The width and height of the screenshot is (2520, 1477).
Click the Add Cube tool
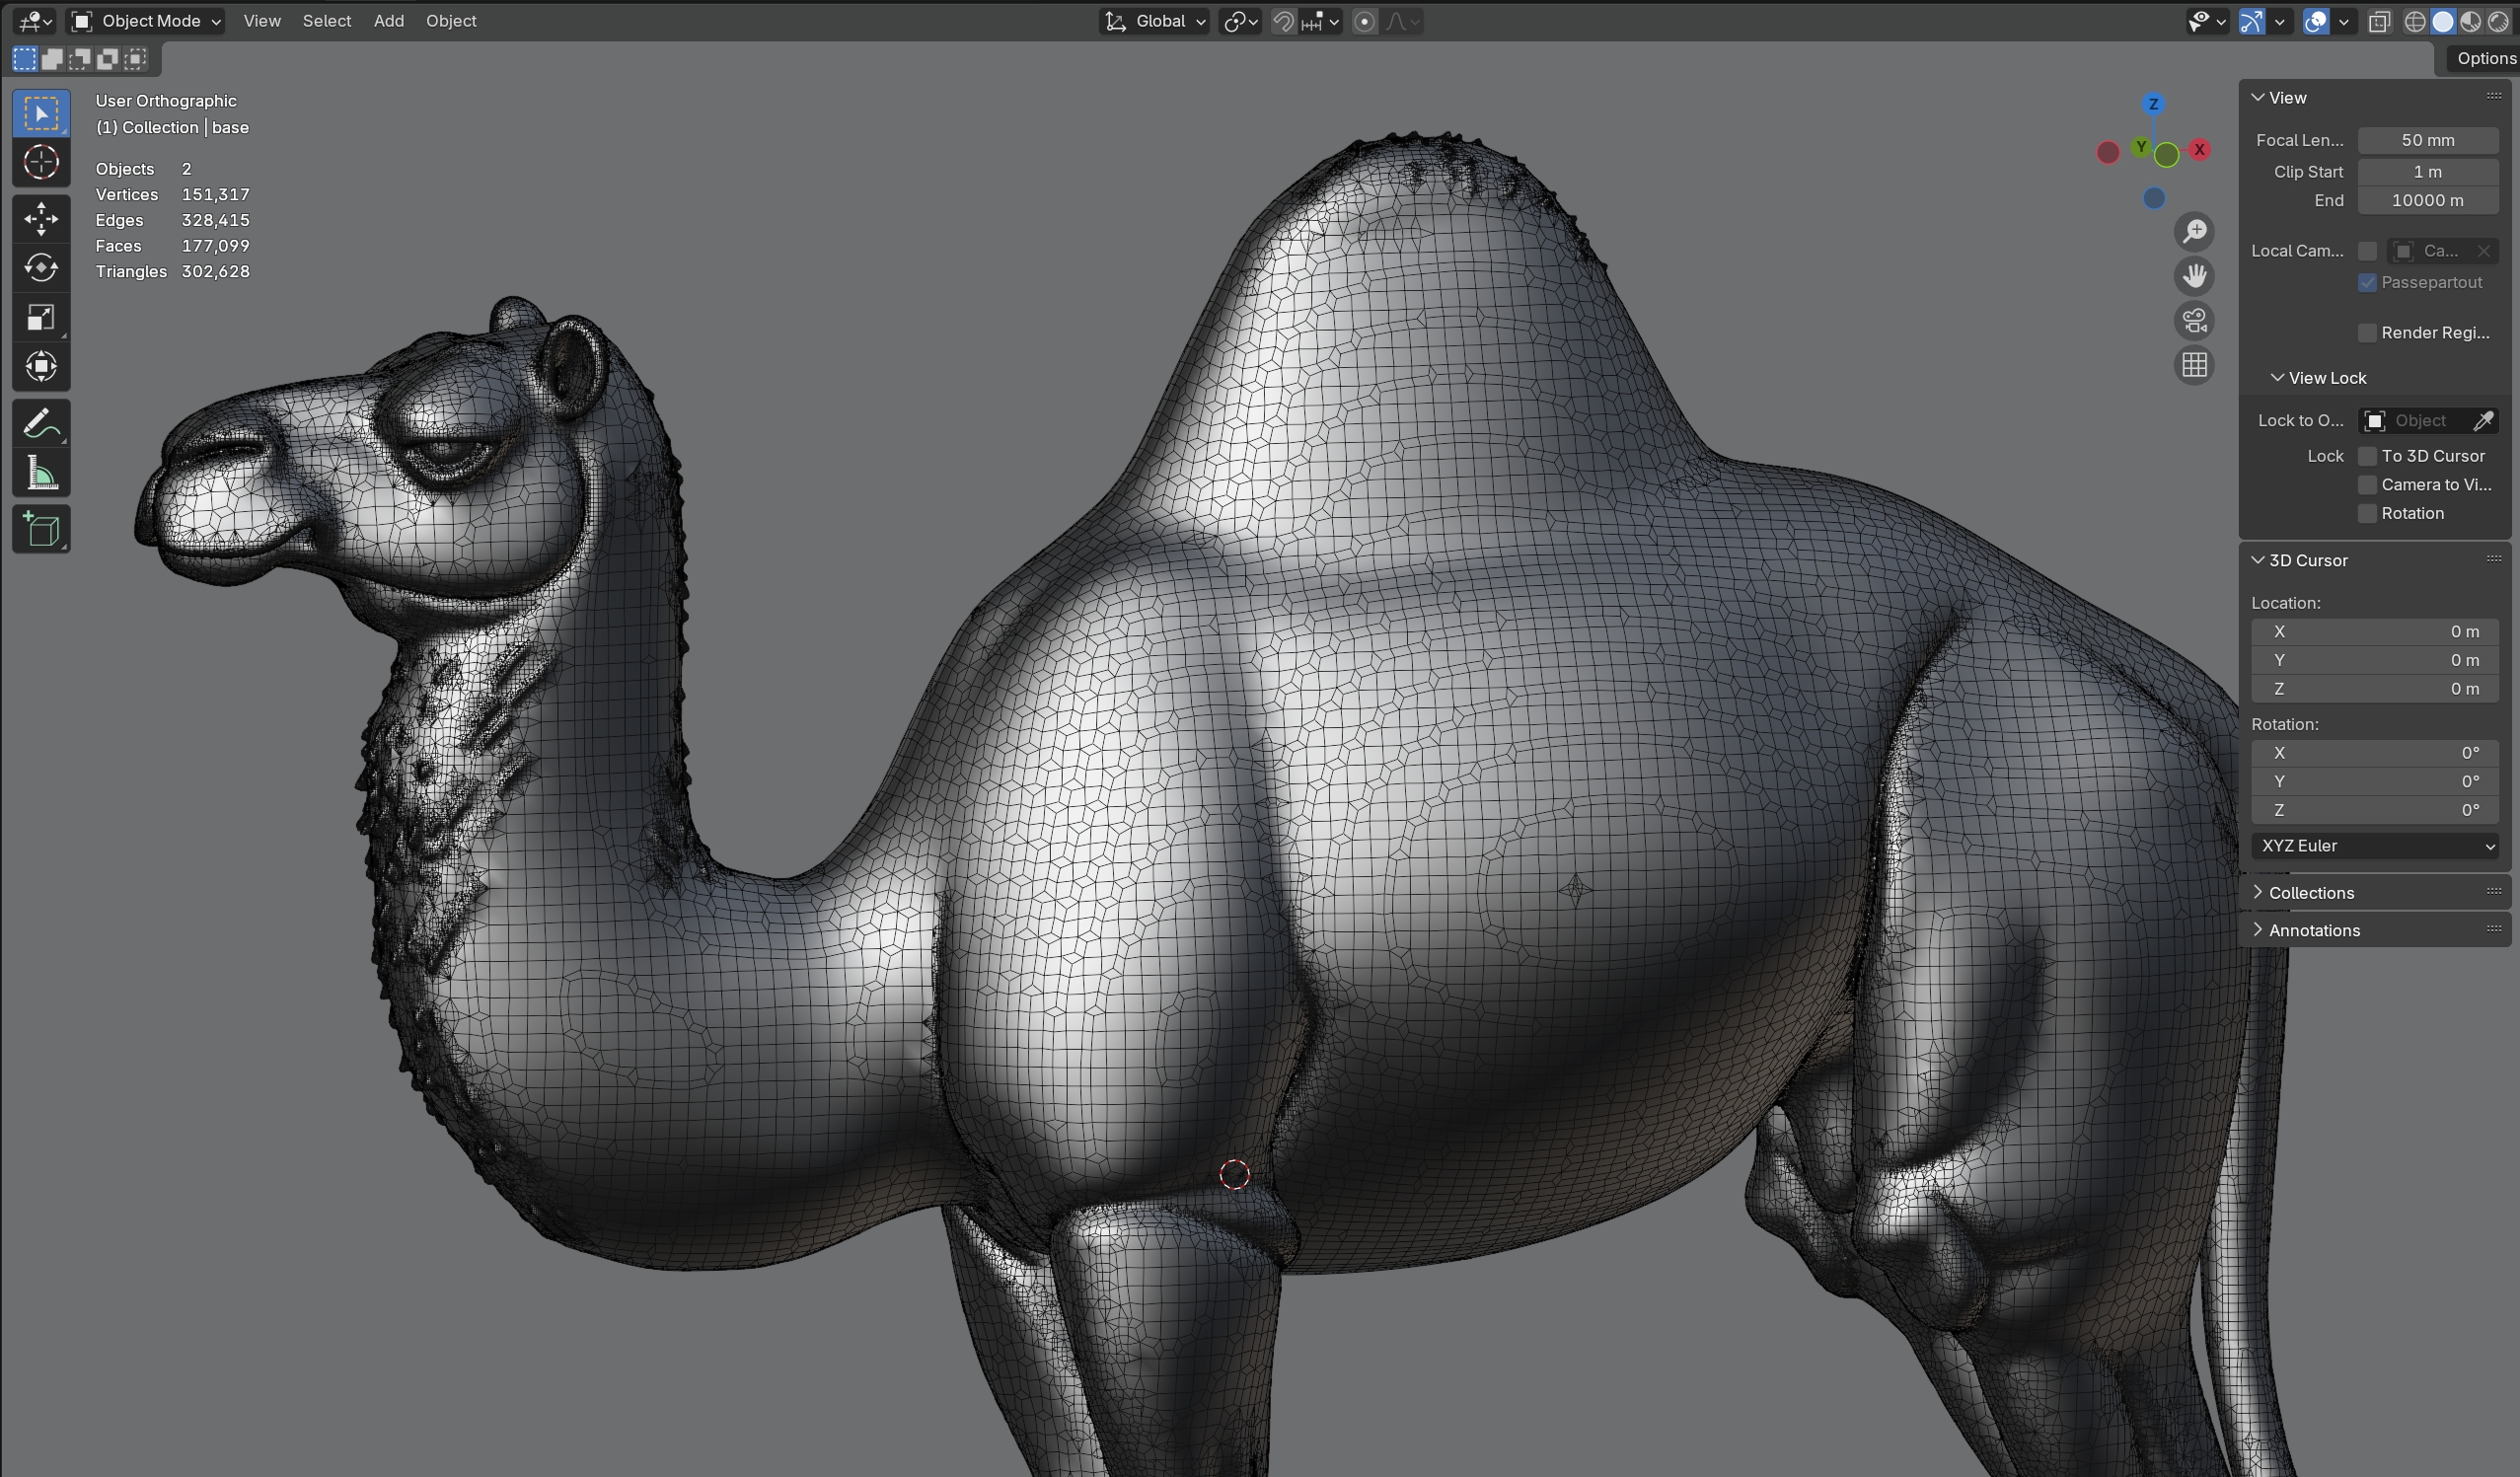point(41,530)
